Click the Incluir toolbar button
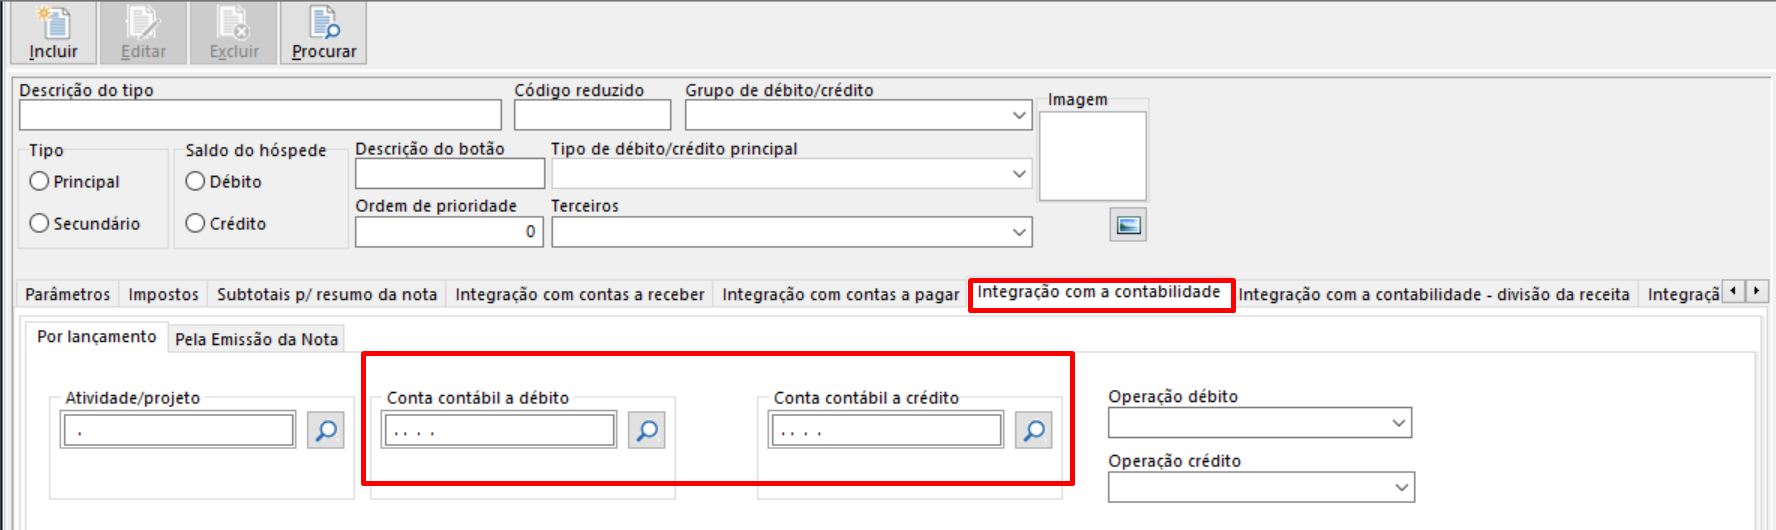Screen dimensions: 1776x530 coord(53,33)
